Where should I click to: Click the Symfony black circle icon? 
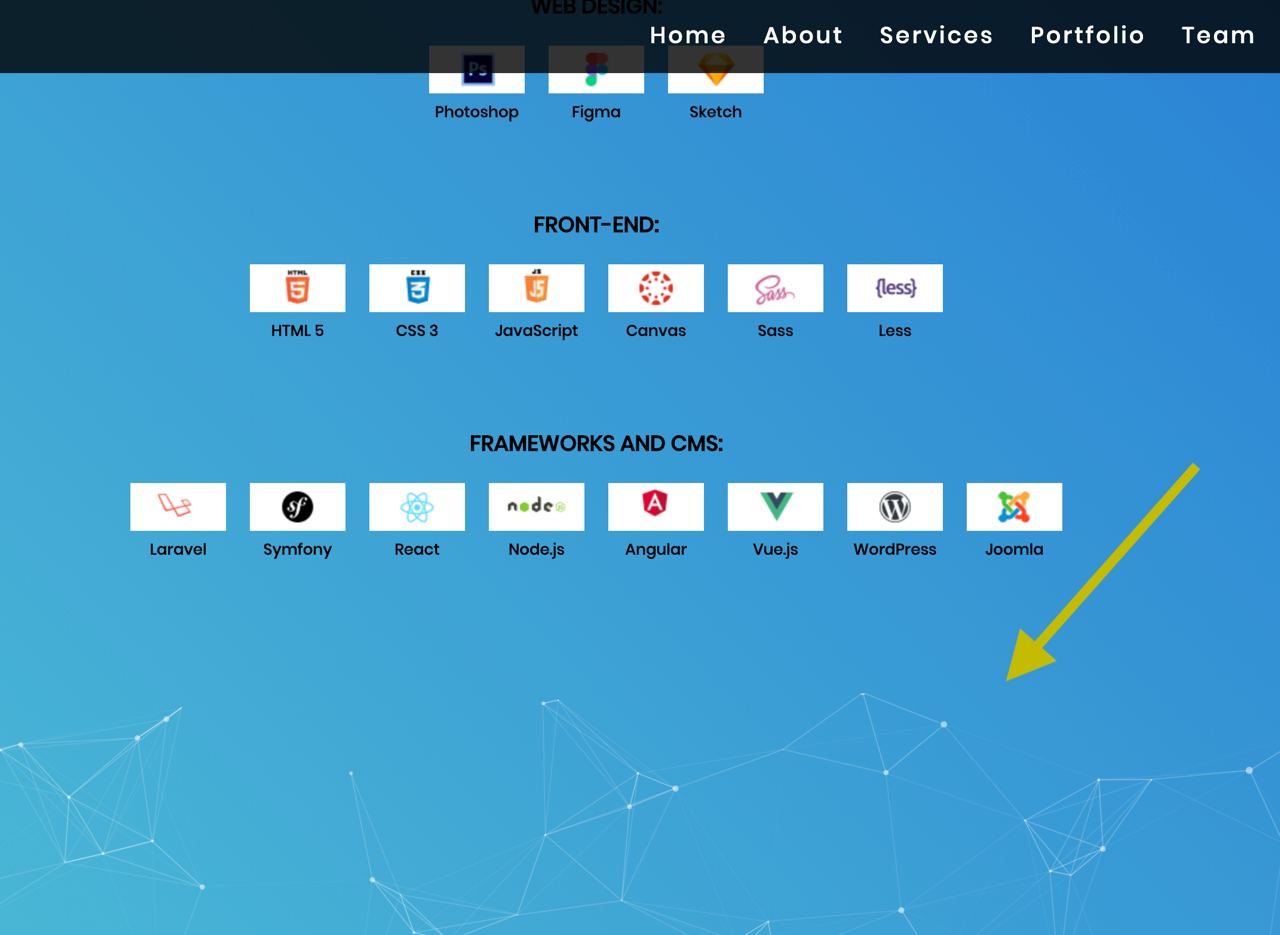coord(298,507)
